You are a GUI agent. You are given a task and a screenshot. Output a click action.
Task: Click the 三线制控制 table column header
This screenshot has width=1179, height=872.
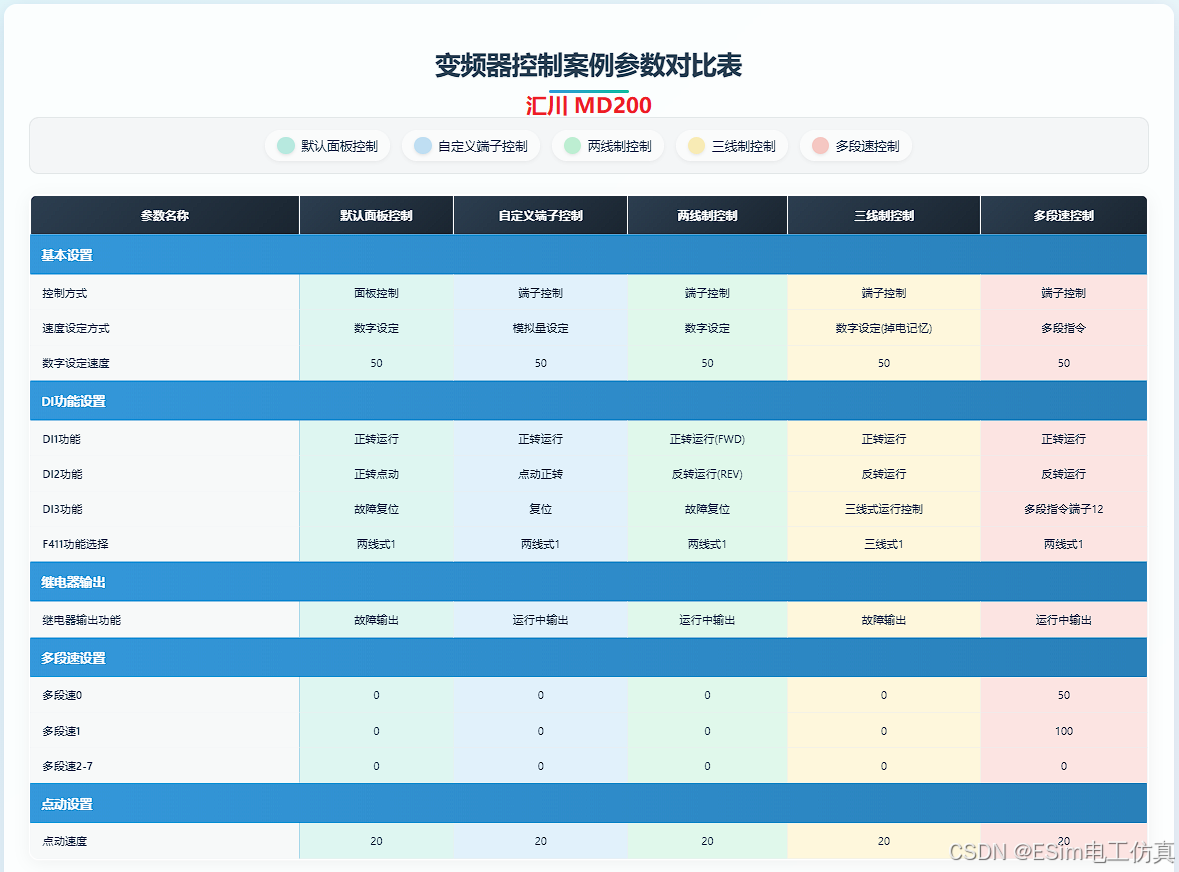[883, 216]
